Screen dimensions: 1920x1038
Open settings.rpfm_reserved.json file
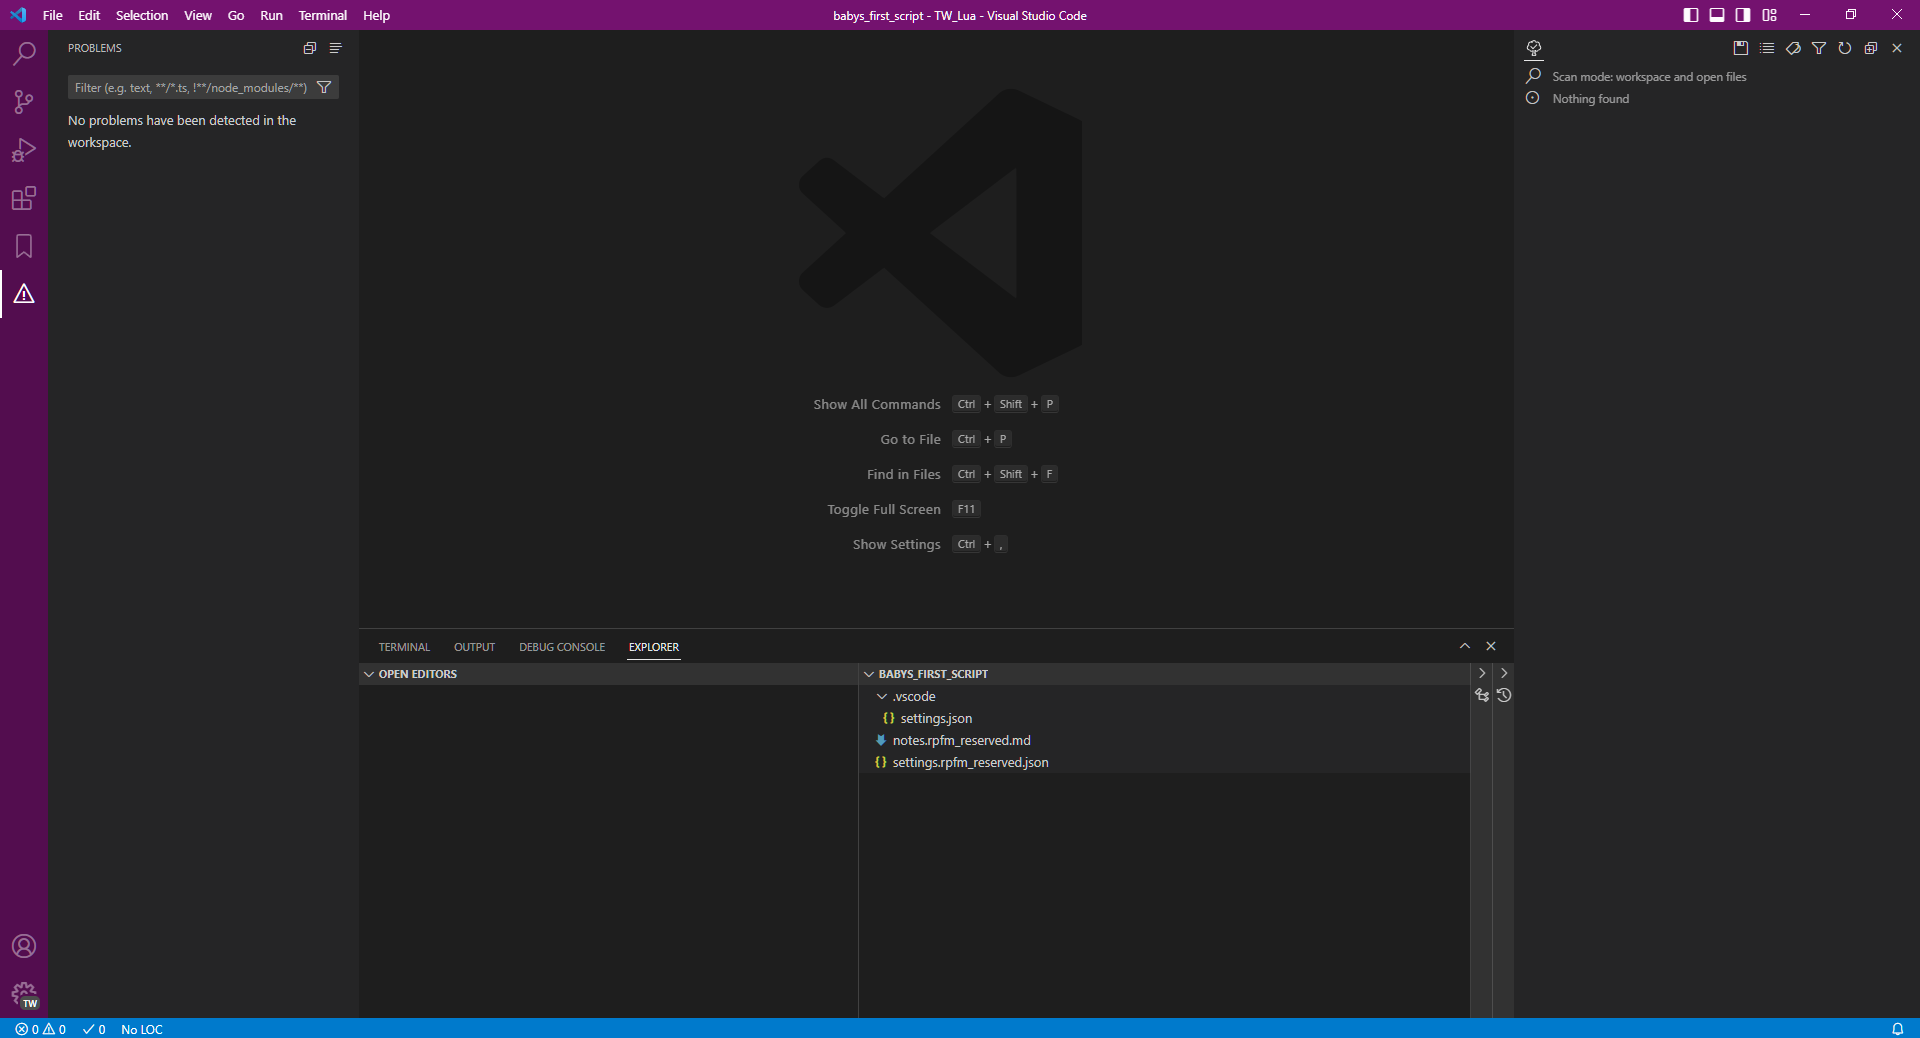click(x=1164, y=762)
